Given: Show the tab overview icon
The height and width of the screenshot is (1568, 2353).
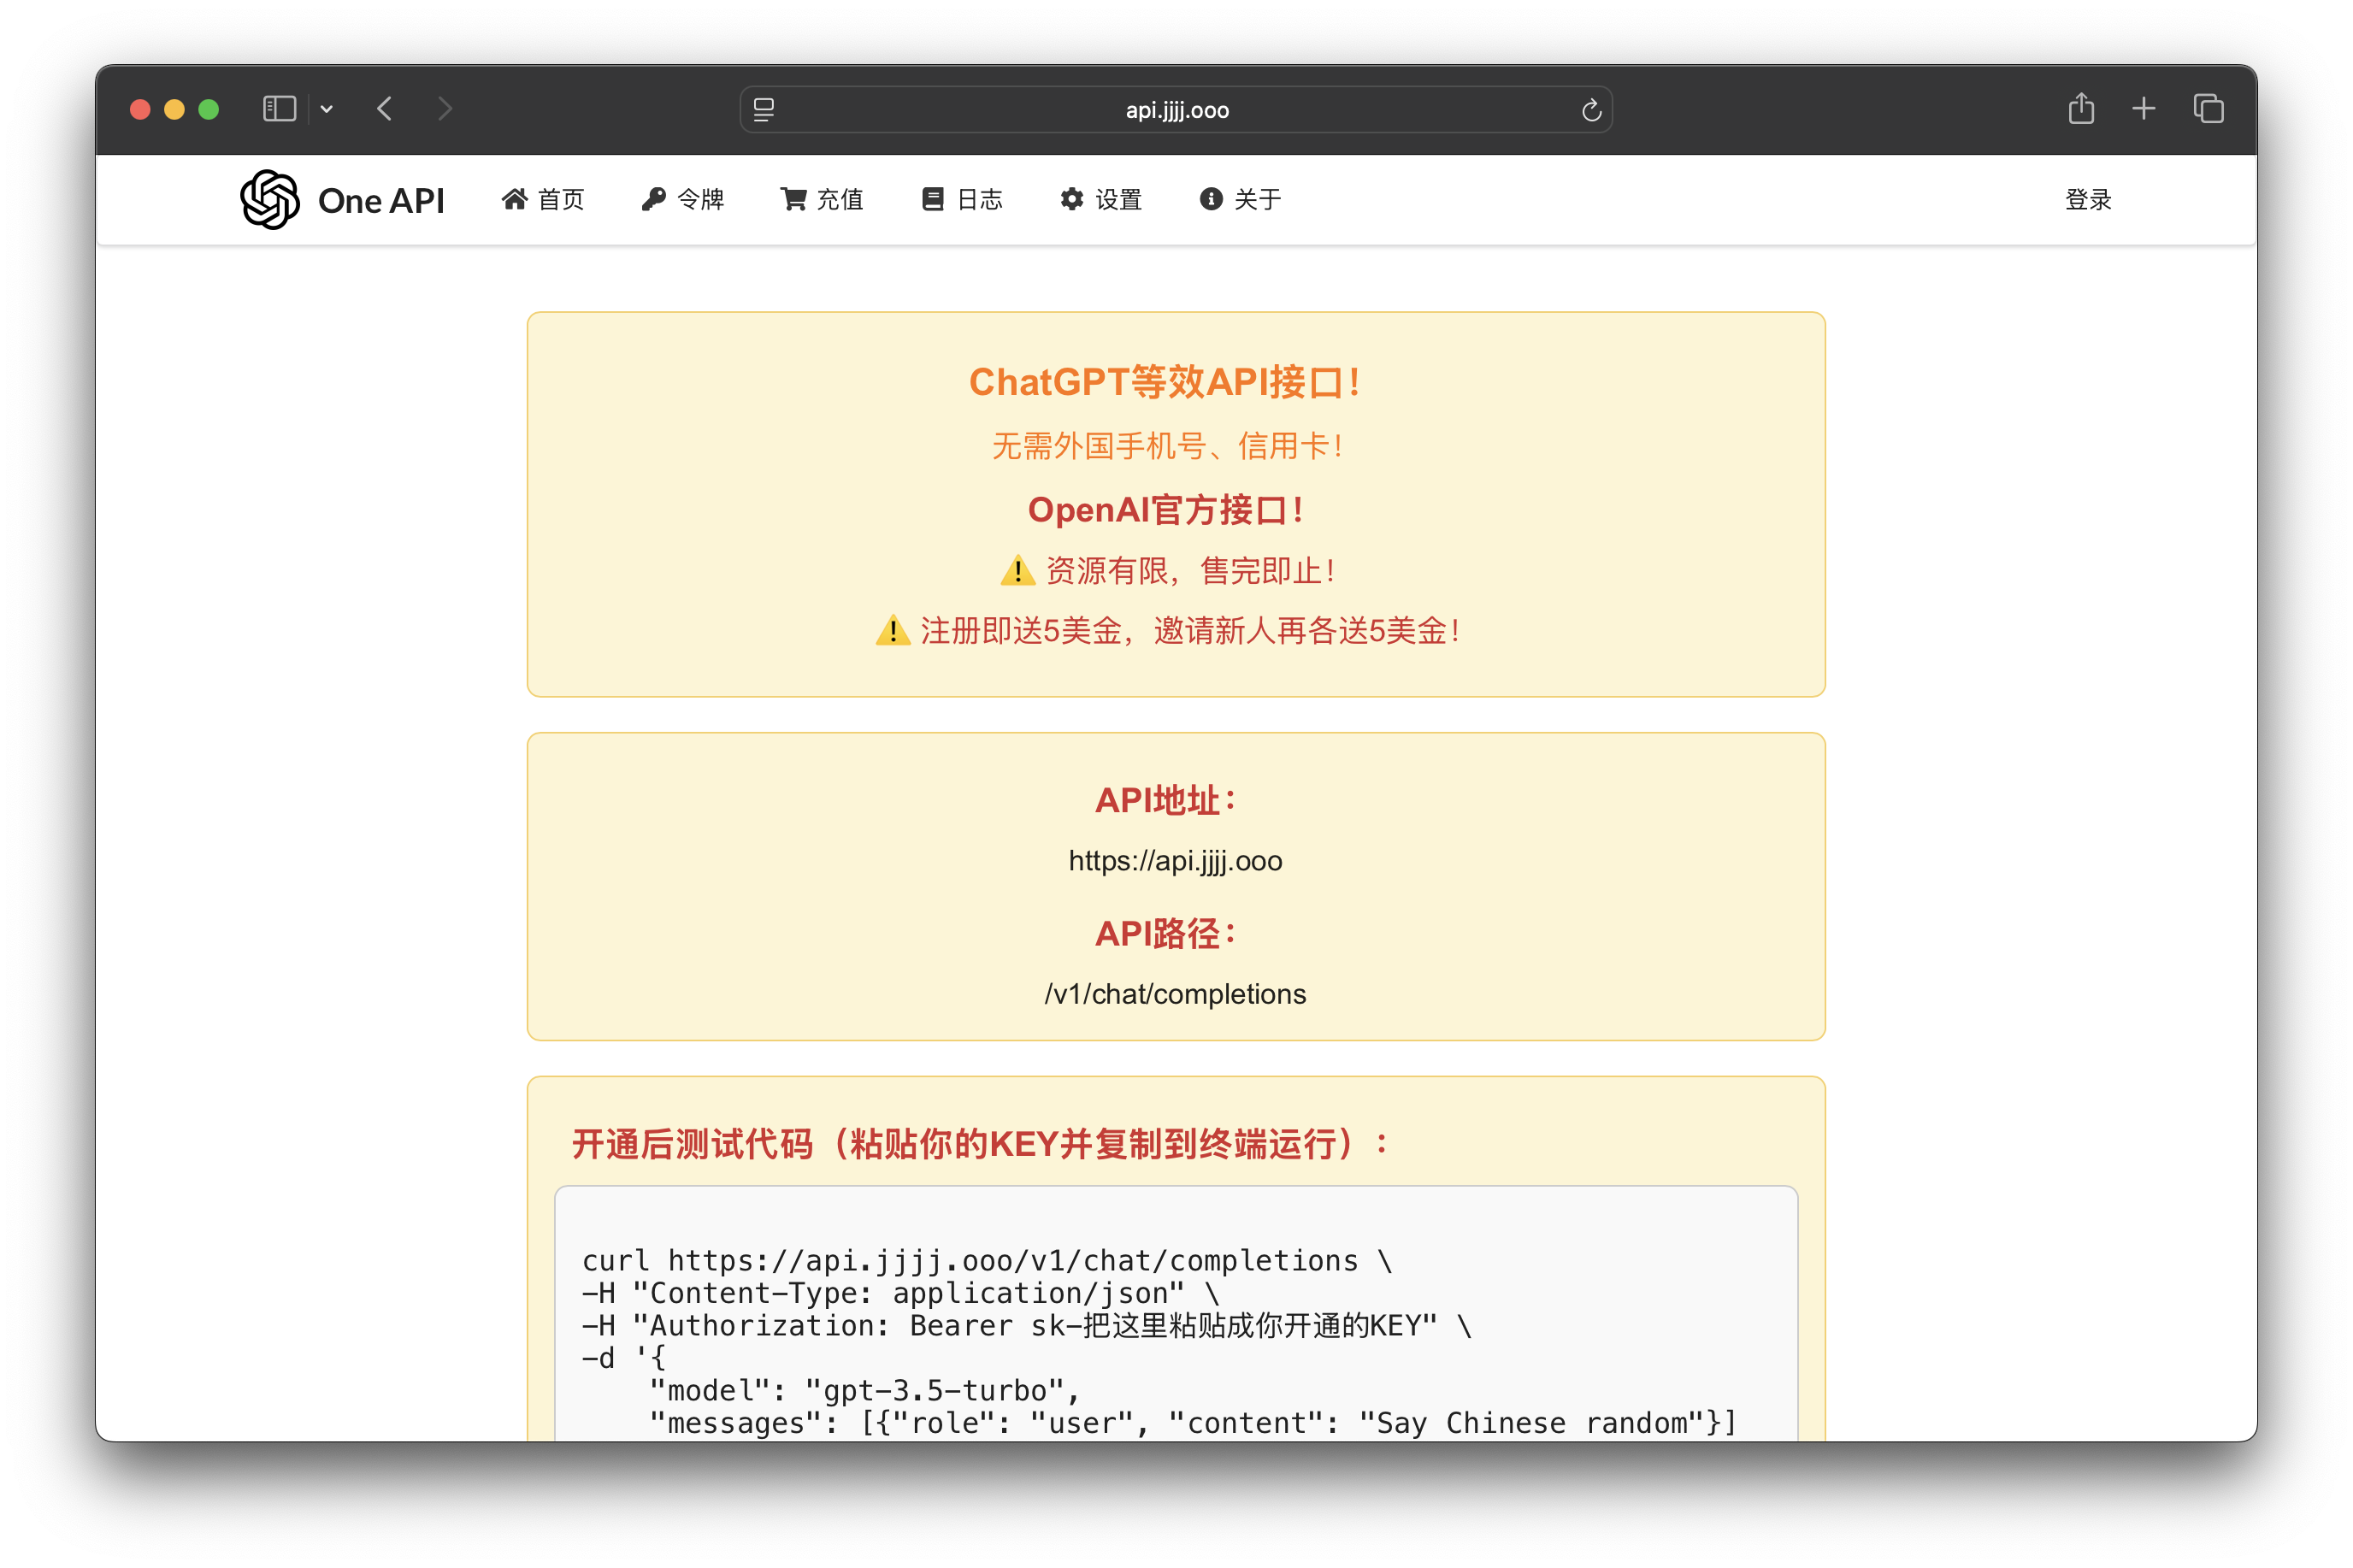Looking at the screenshot, I should tap(2208, 109).
